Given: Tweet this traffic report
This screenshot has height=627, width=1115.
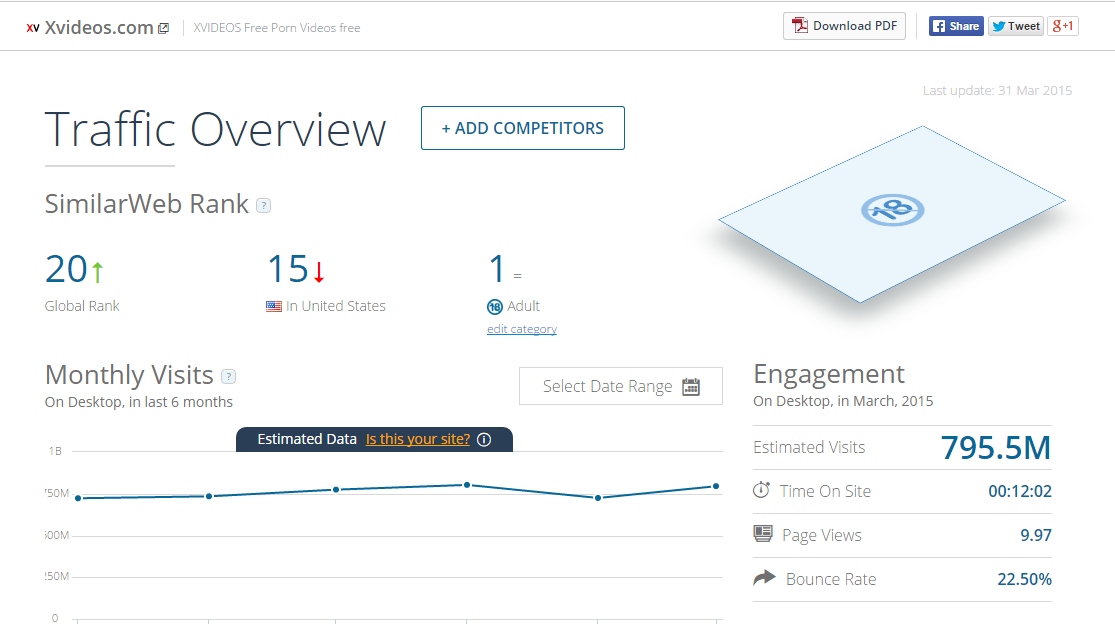Looking at the screenshot, I should (1015, 26).
